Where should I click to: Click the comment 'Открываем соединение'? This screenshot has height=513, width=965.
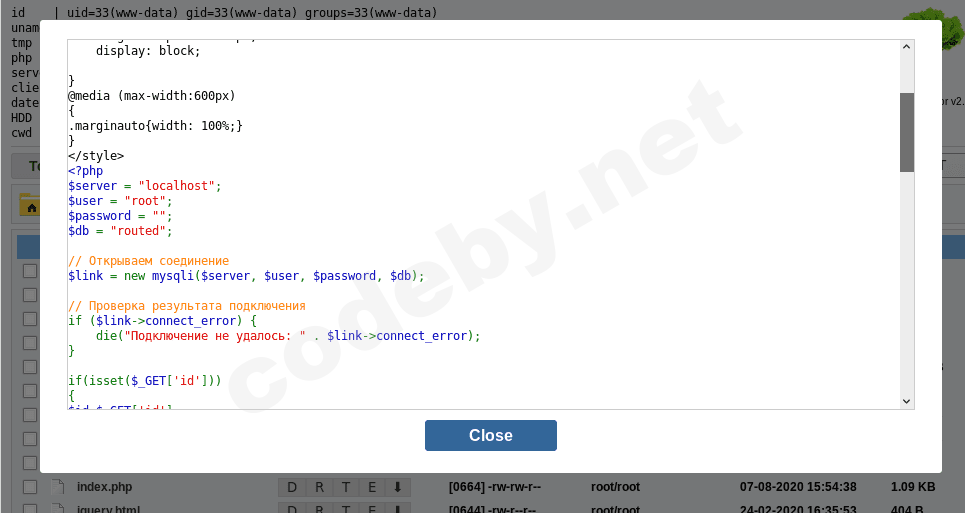[148, 261]
